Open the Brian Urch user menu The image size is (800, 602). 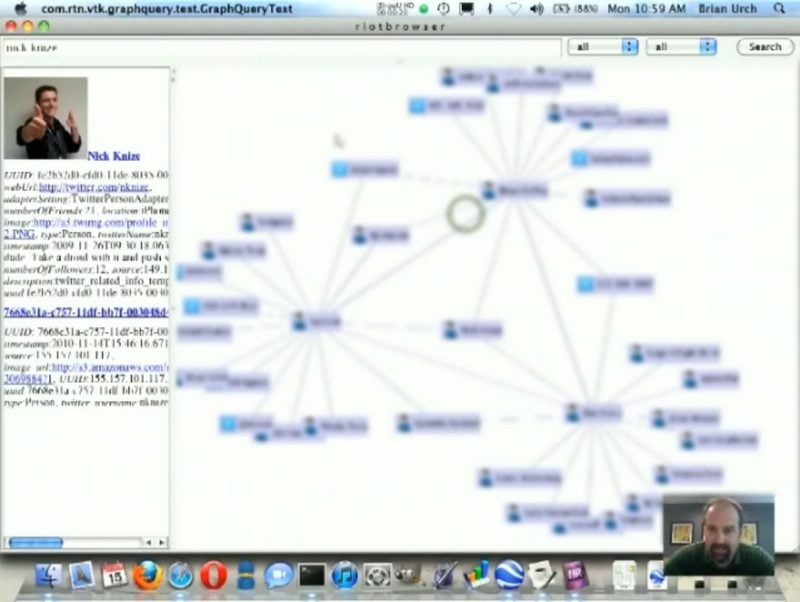click(728, 8)
